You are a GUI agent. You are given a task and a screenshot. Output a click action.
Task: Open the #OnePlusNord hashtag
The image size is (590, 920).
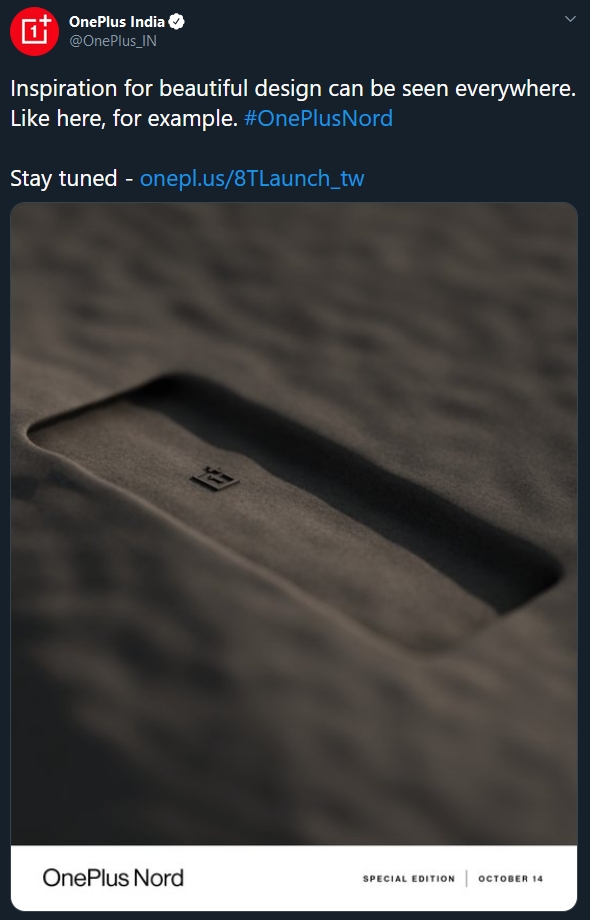[x=318, y=119]
